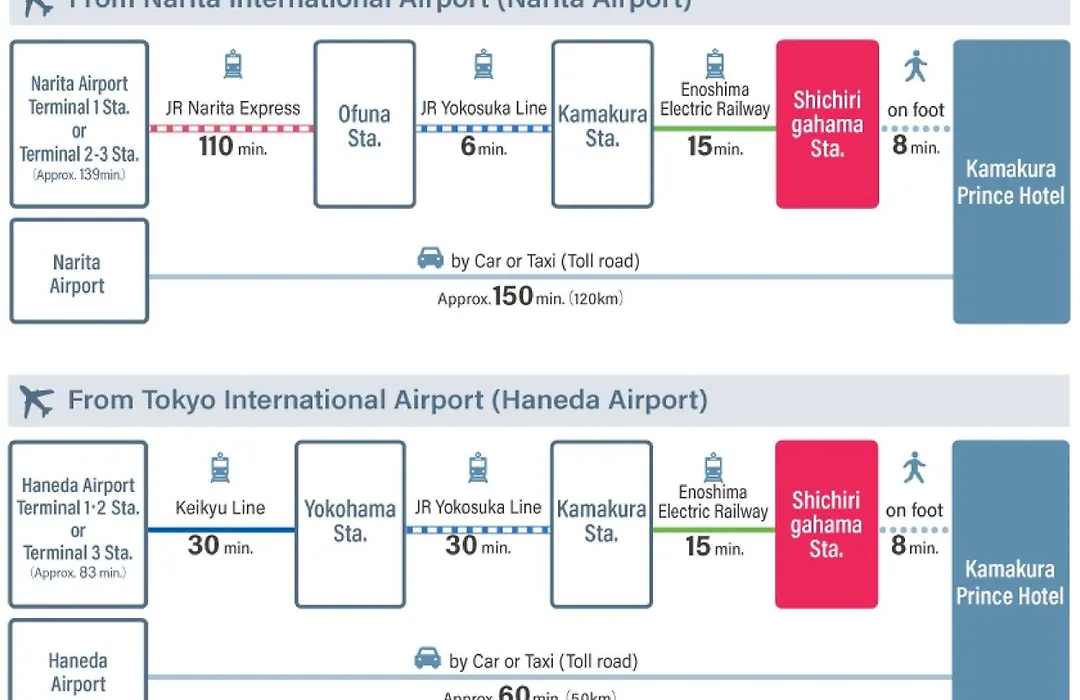
Task: Click the Narita Airport box for car route
Action: (x=79, y=271)
